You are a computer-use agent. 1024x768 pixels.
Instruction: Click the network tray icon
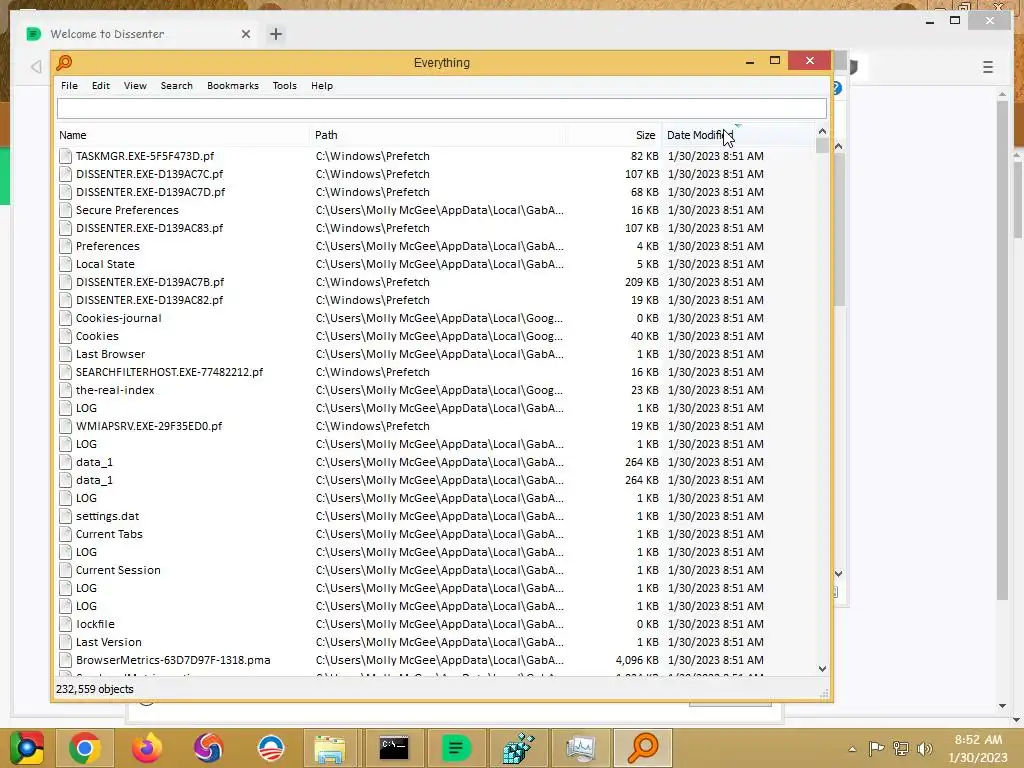pyautogui.click(x=901, y=749)
